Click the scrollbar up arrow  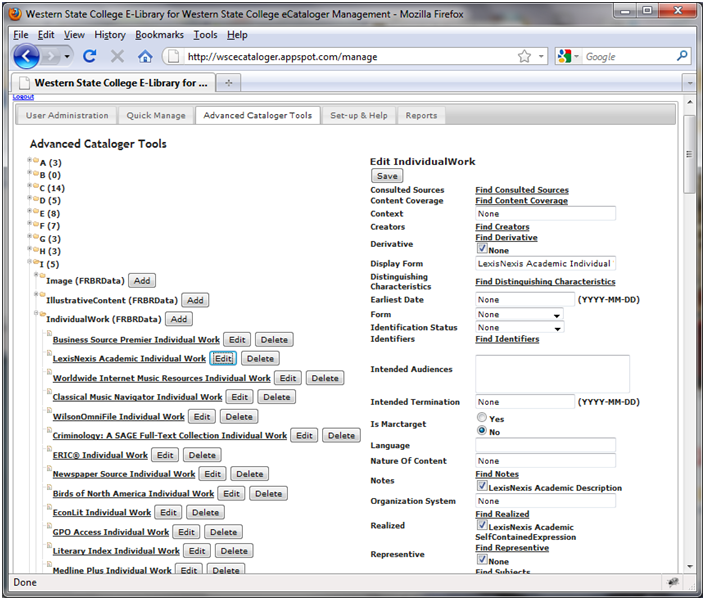pyautogui.click(x=689, y=102)
